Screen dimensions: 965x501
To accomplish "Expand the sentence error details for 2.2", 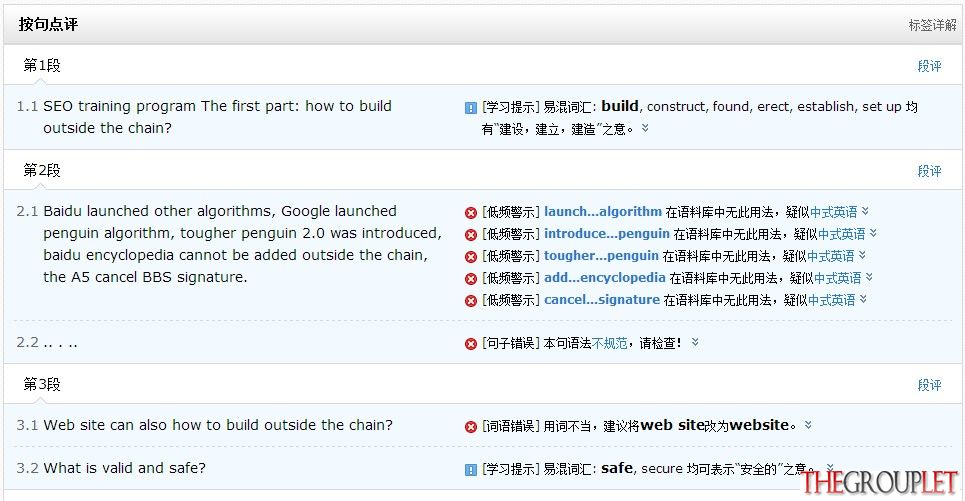I will pos(695,342).
